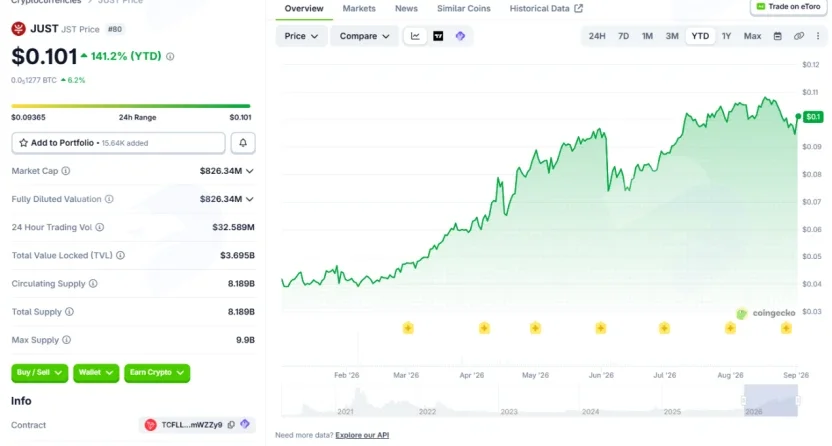Select the 24H time range
Image resolution: width=832 pixels, height=446 pixels.
pyautogui.click(x=597, y=36)
